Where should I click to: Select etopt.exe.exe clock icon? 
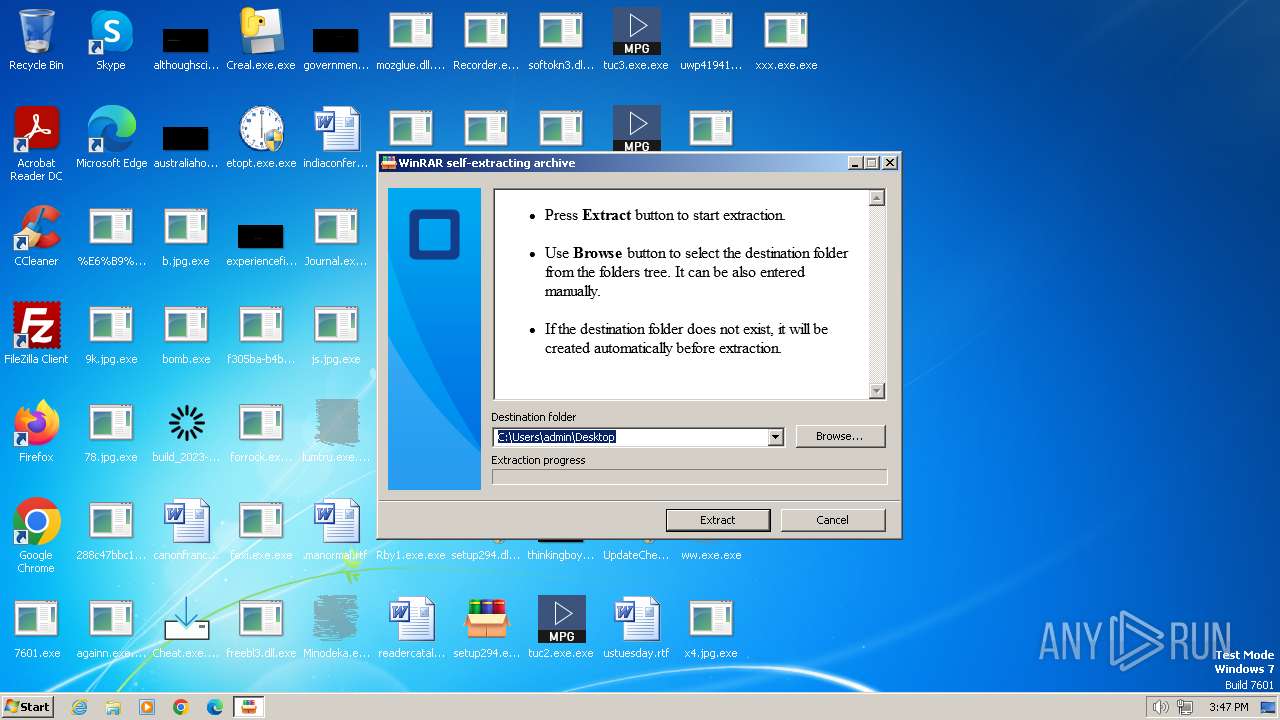point(261,138)
